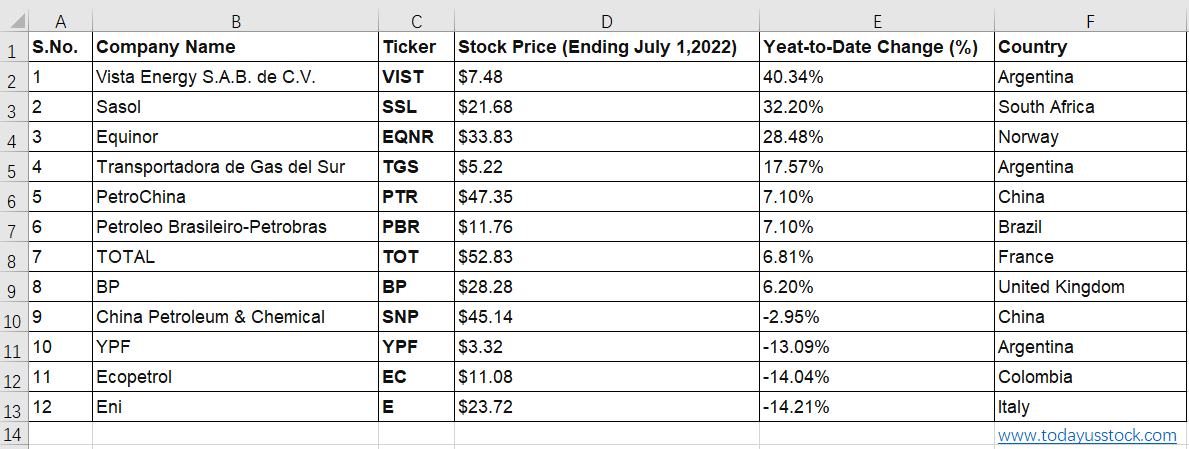Image resolution: width=1189 pixels, height=449 pixels.
Task: Select column F header
Action: click(1090, 21)
